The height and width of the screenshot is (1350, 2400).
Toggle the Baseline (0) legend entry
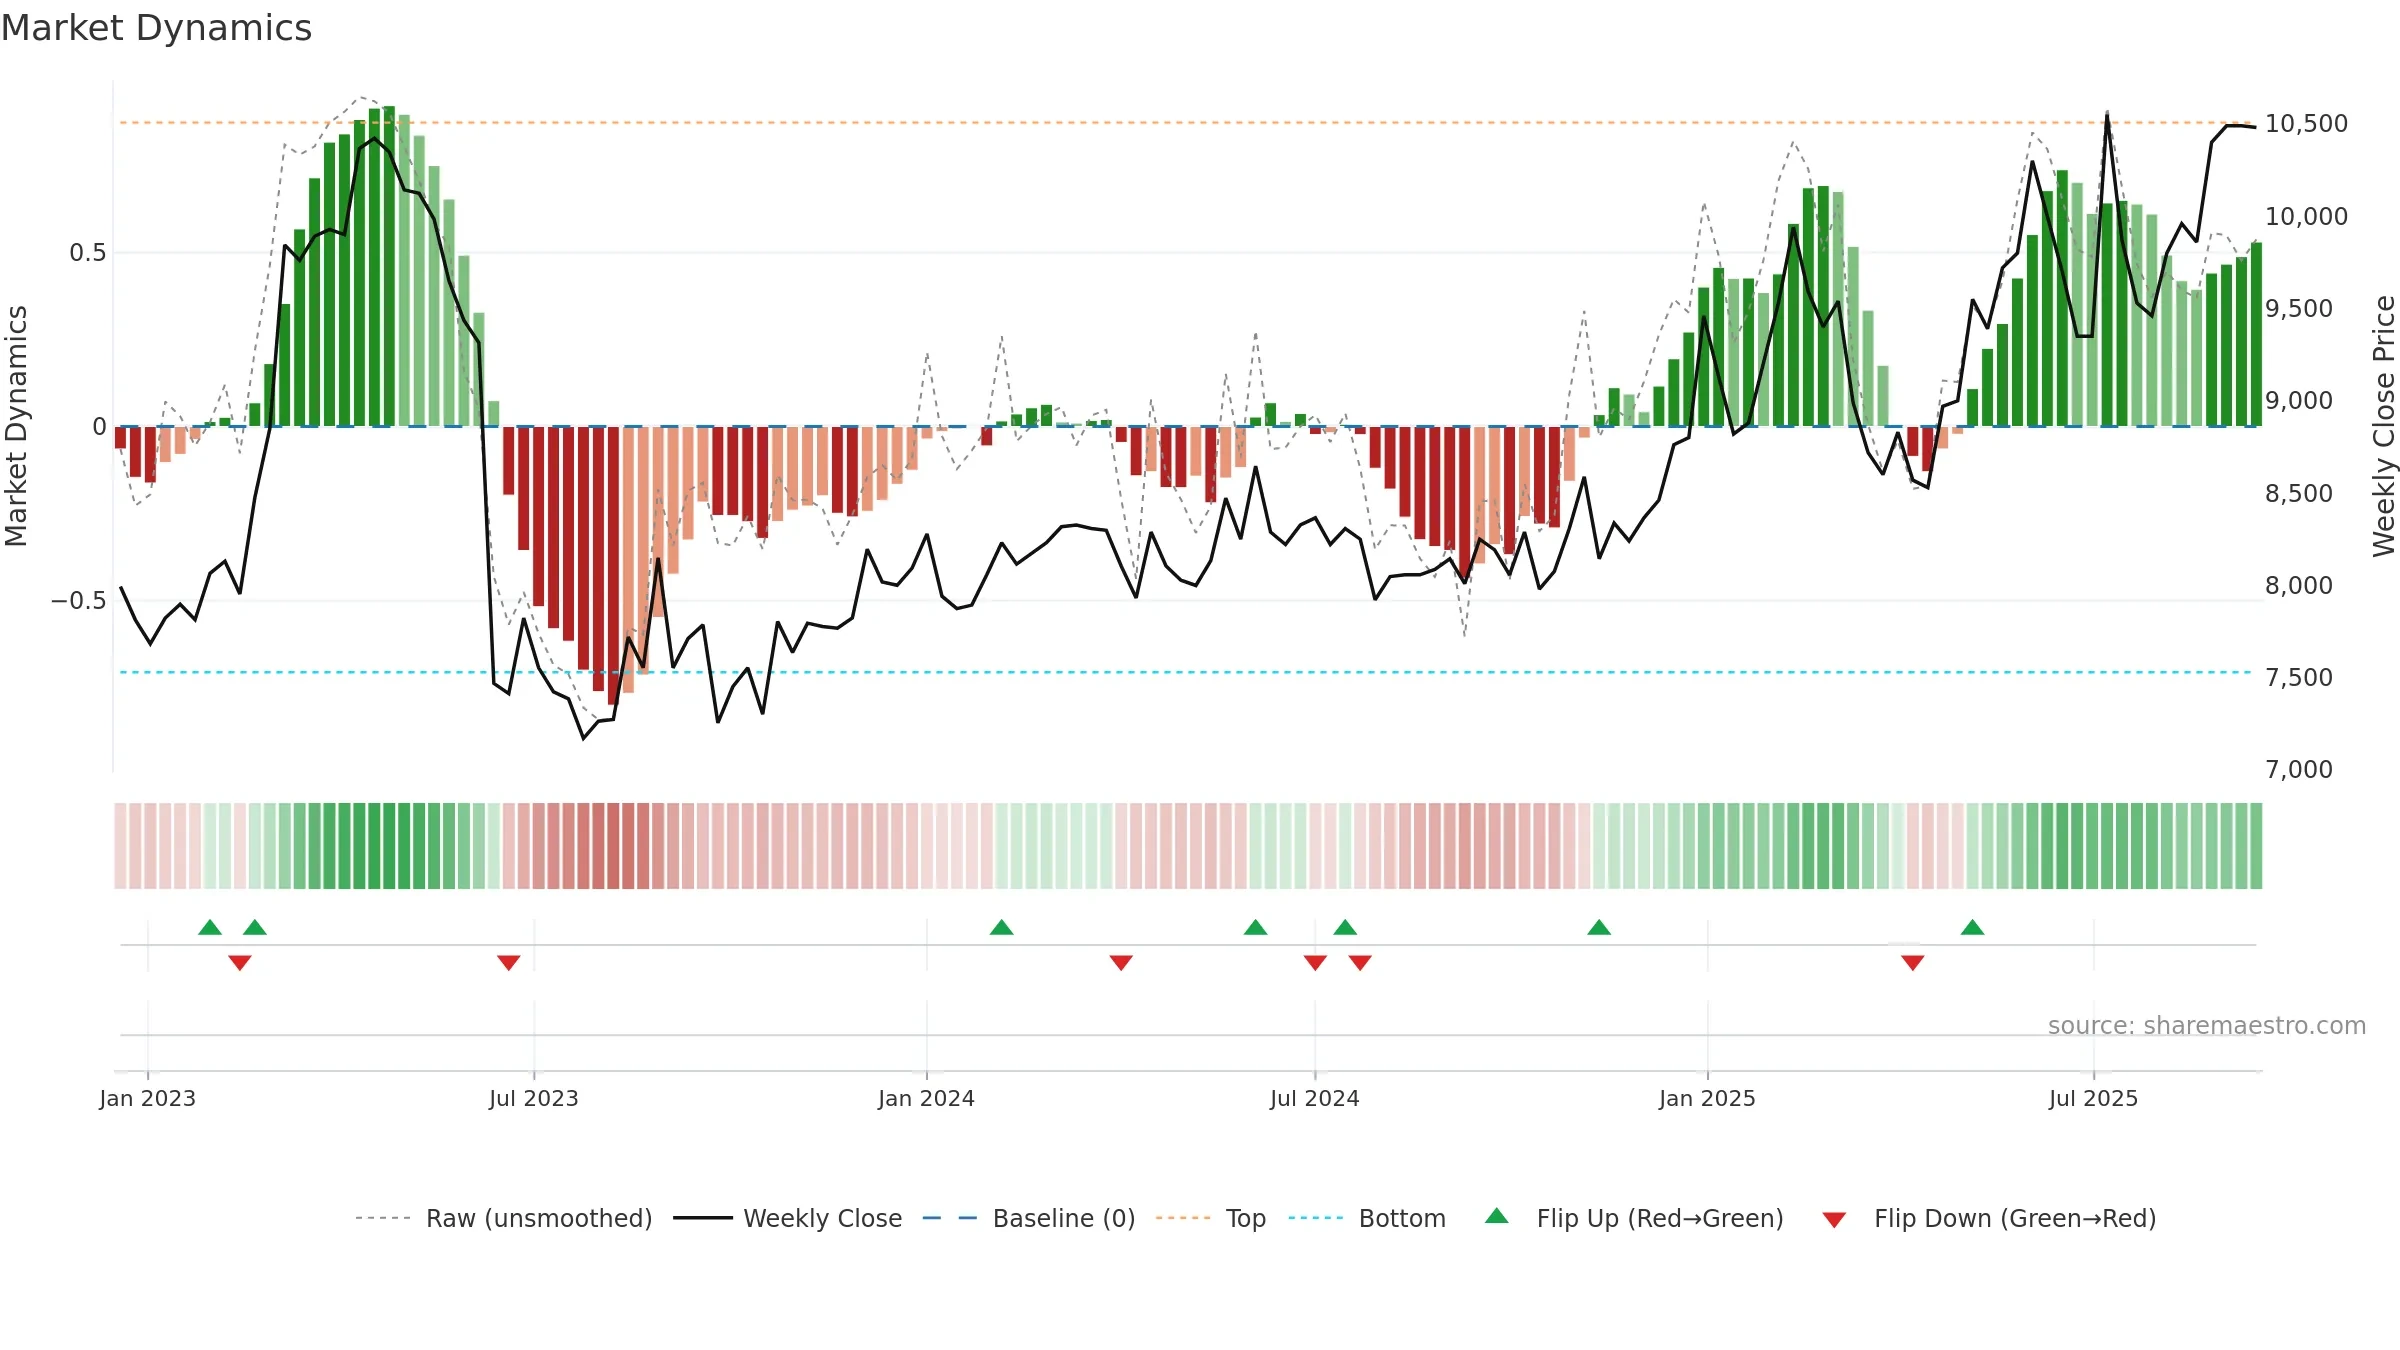coord(1029,1218)
